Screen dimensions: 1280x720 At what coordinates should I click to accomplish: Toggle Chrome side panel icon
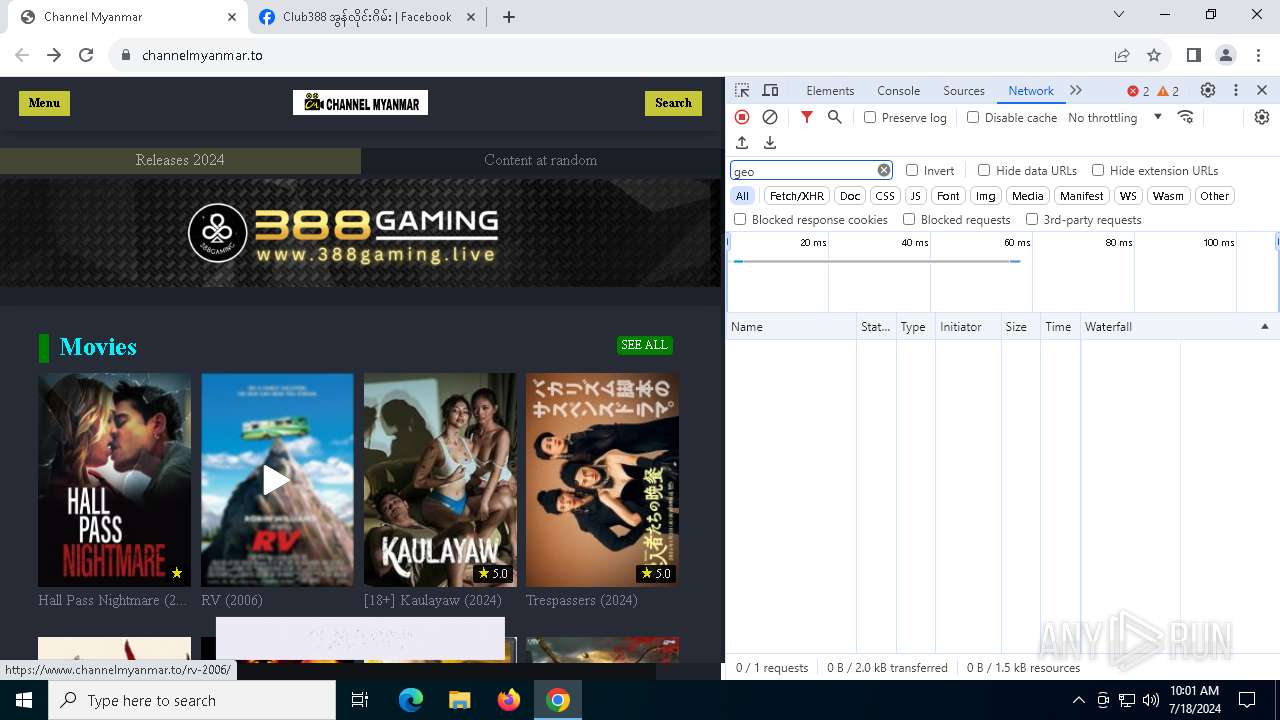click(1194, 55)
